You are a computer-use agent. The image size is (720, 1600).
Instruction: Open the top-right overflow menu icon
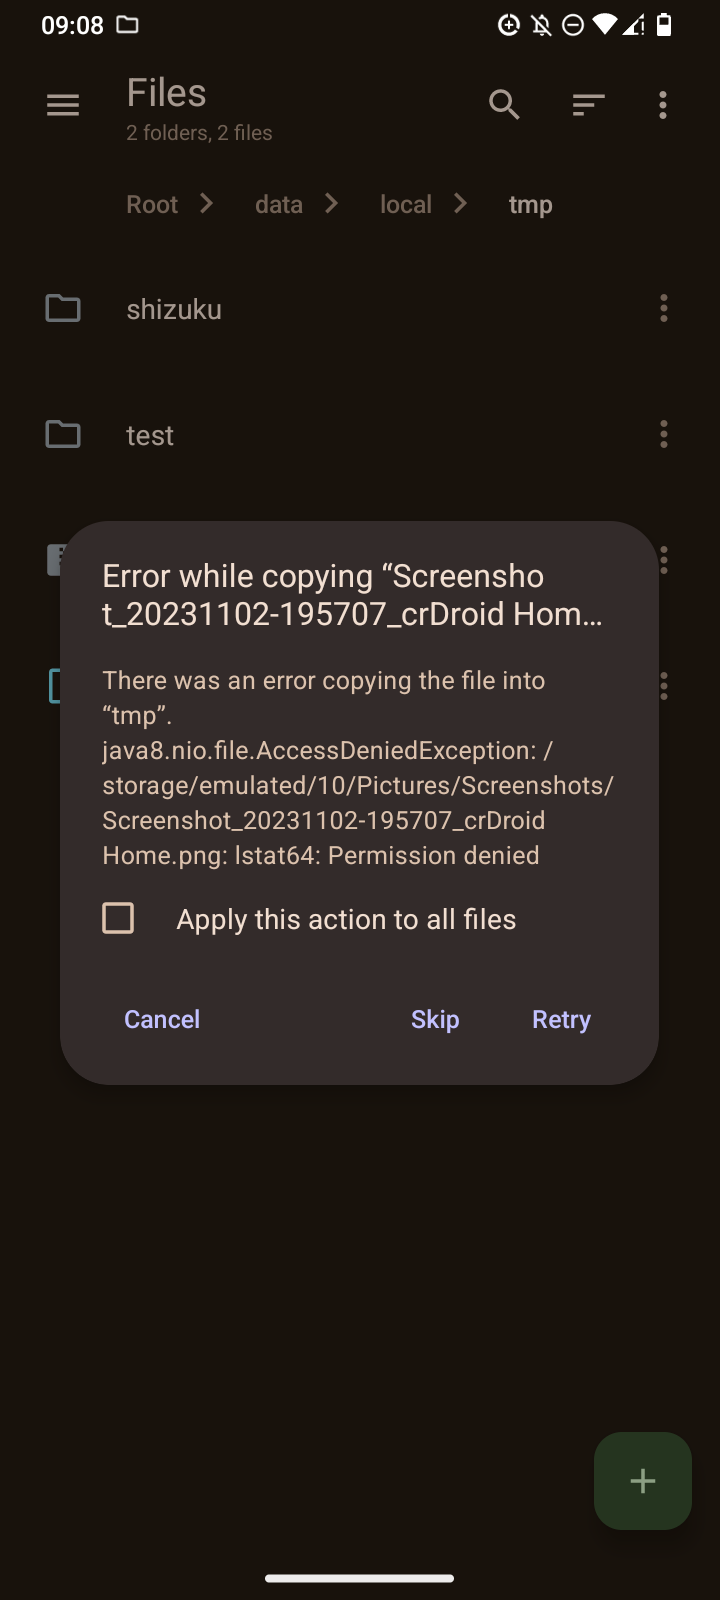pos(663,104)
